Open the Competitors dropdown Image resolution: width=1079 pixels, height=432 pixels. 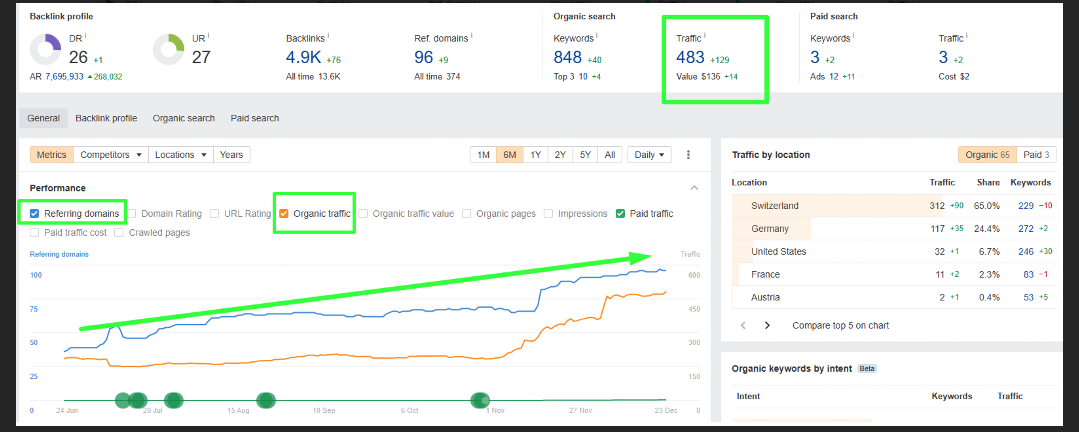[112, 155]
